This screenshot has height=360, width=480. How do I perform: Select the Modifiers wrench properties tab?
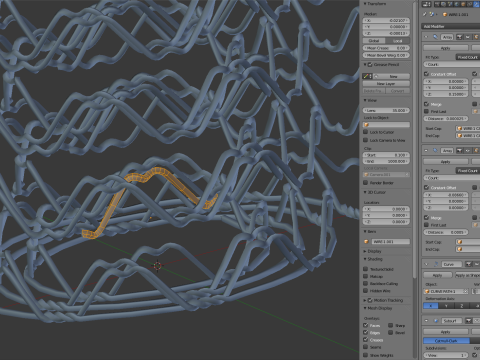(x=476, y=4)
